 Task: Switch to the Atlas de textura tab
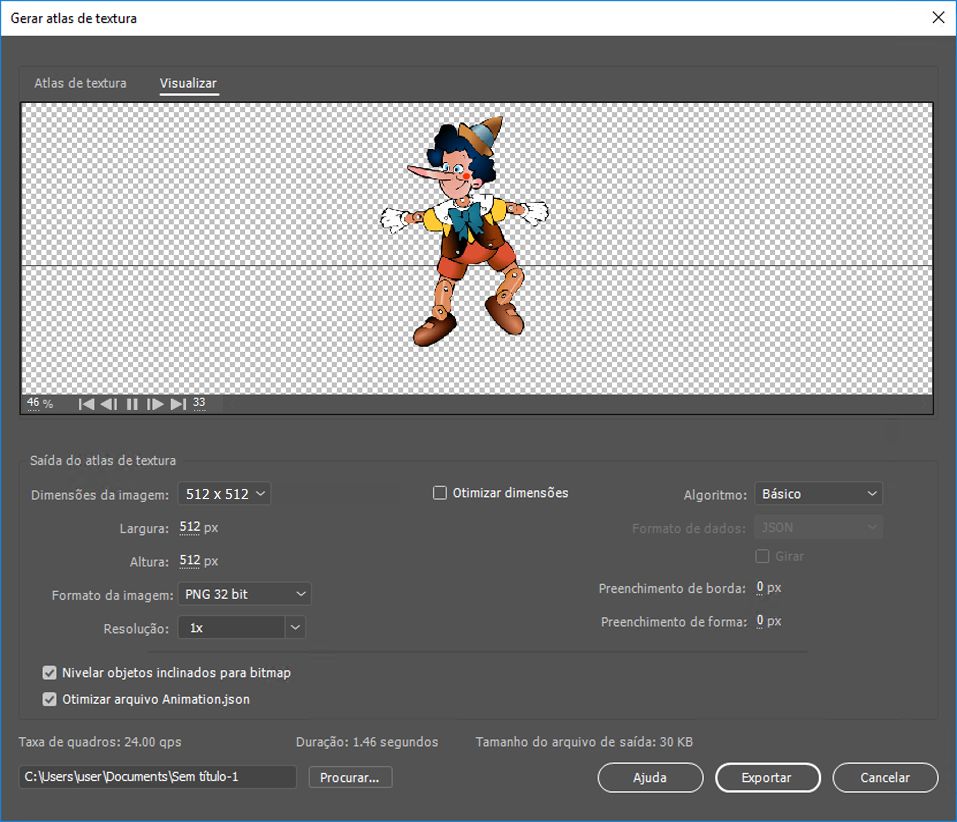80,83
